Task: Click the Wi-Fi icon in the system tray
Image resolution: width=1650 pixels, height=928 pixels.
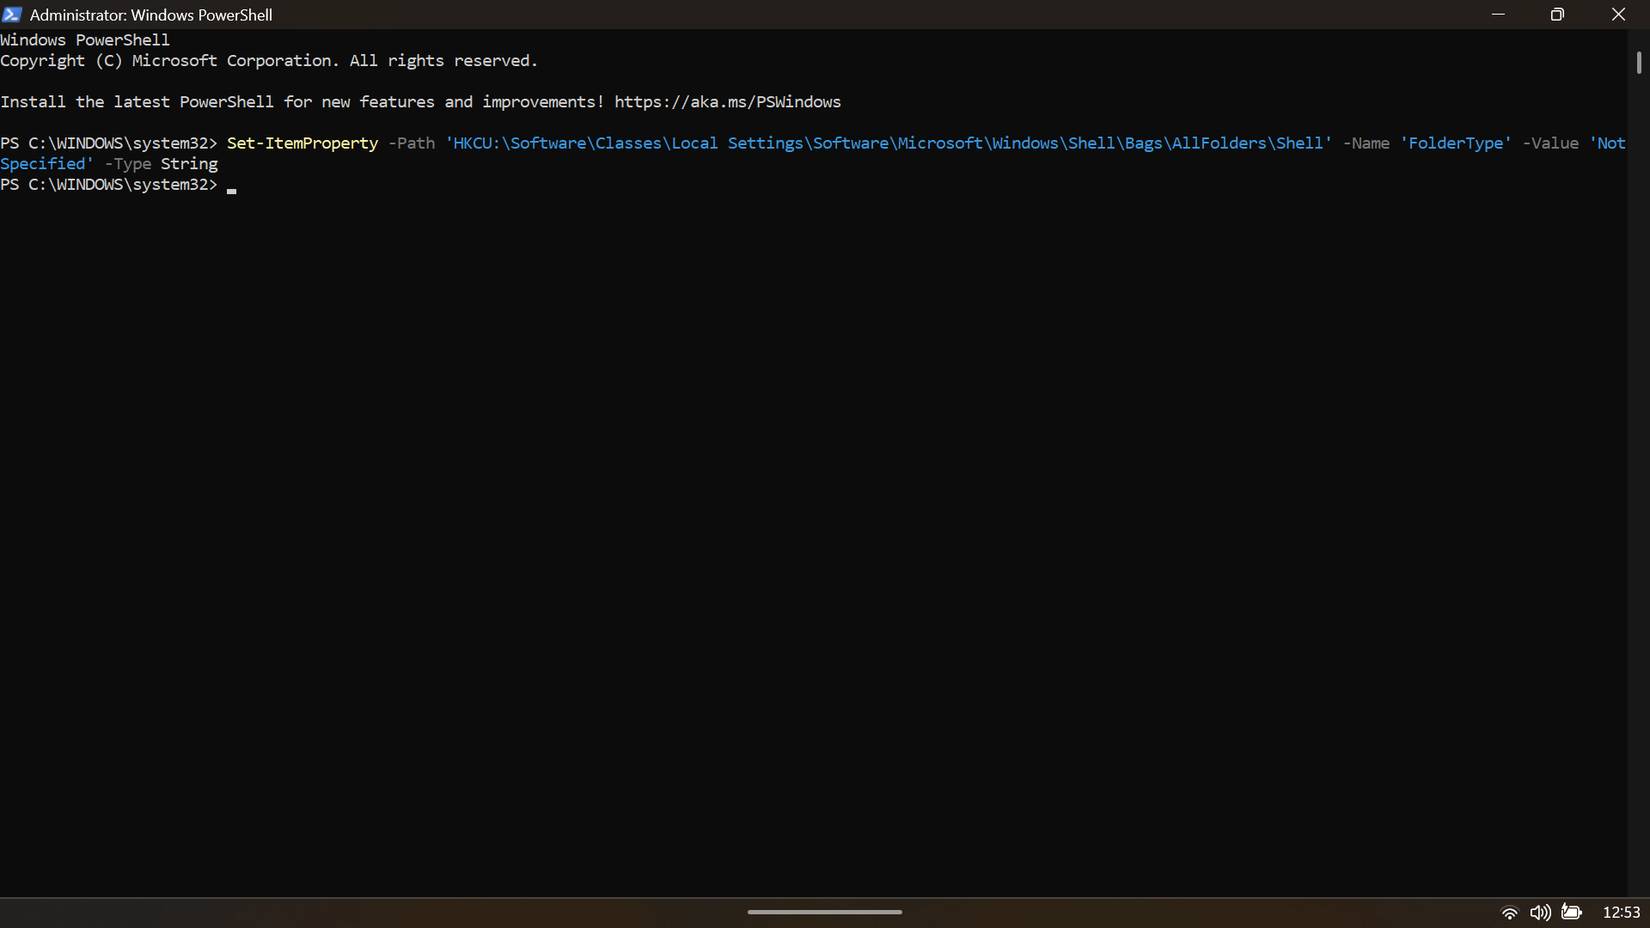Action: click(1509, 912)
